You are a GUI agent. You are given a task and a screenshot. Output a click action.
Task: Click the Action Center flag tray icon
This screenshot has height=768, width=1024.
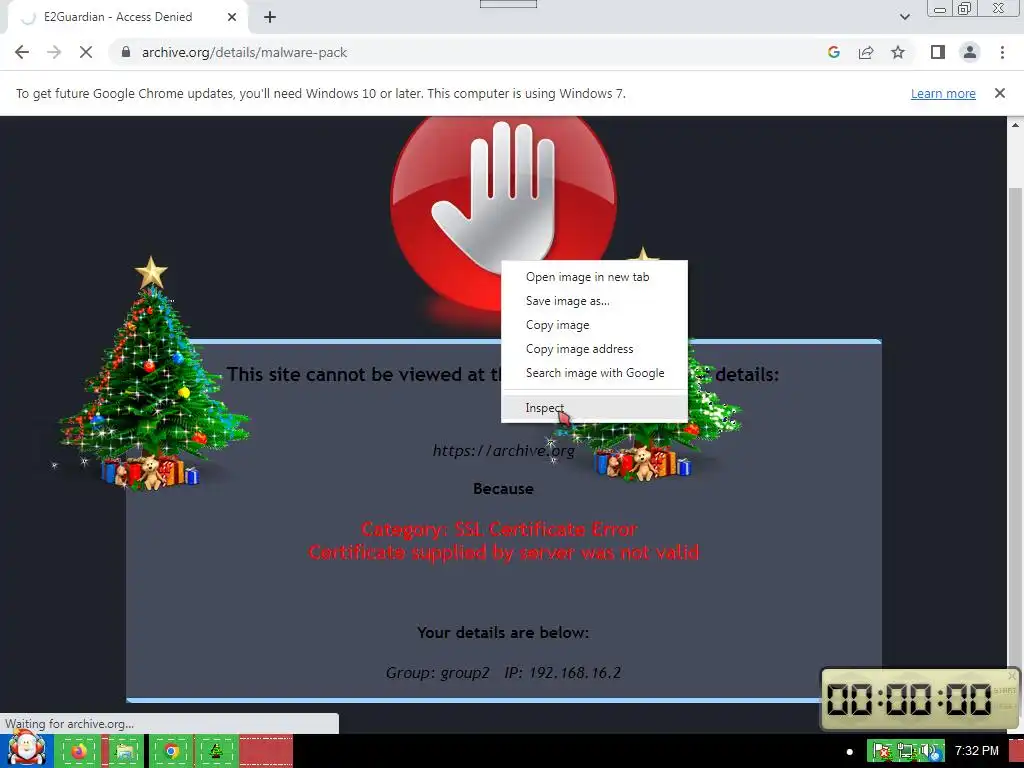coord(881,750)
